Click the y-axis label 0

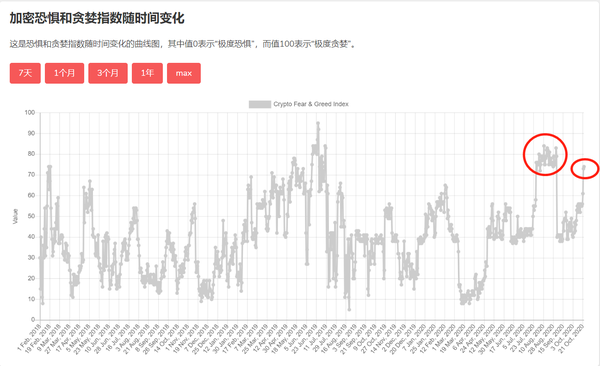33,319
